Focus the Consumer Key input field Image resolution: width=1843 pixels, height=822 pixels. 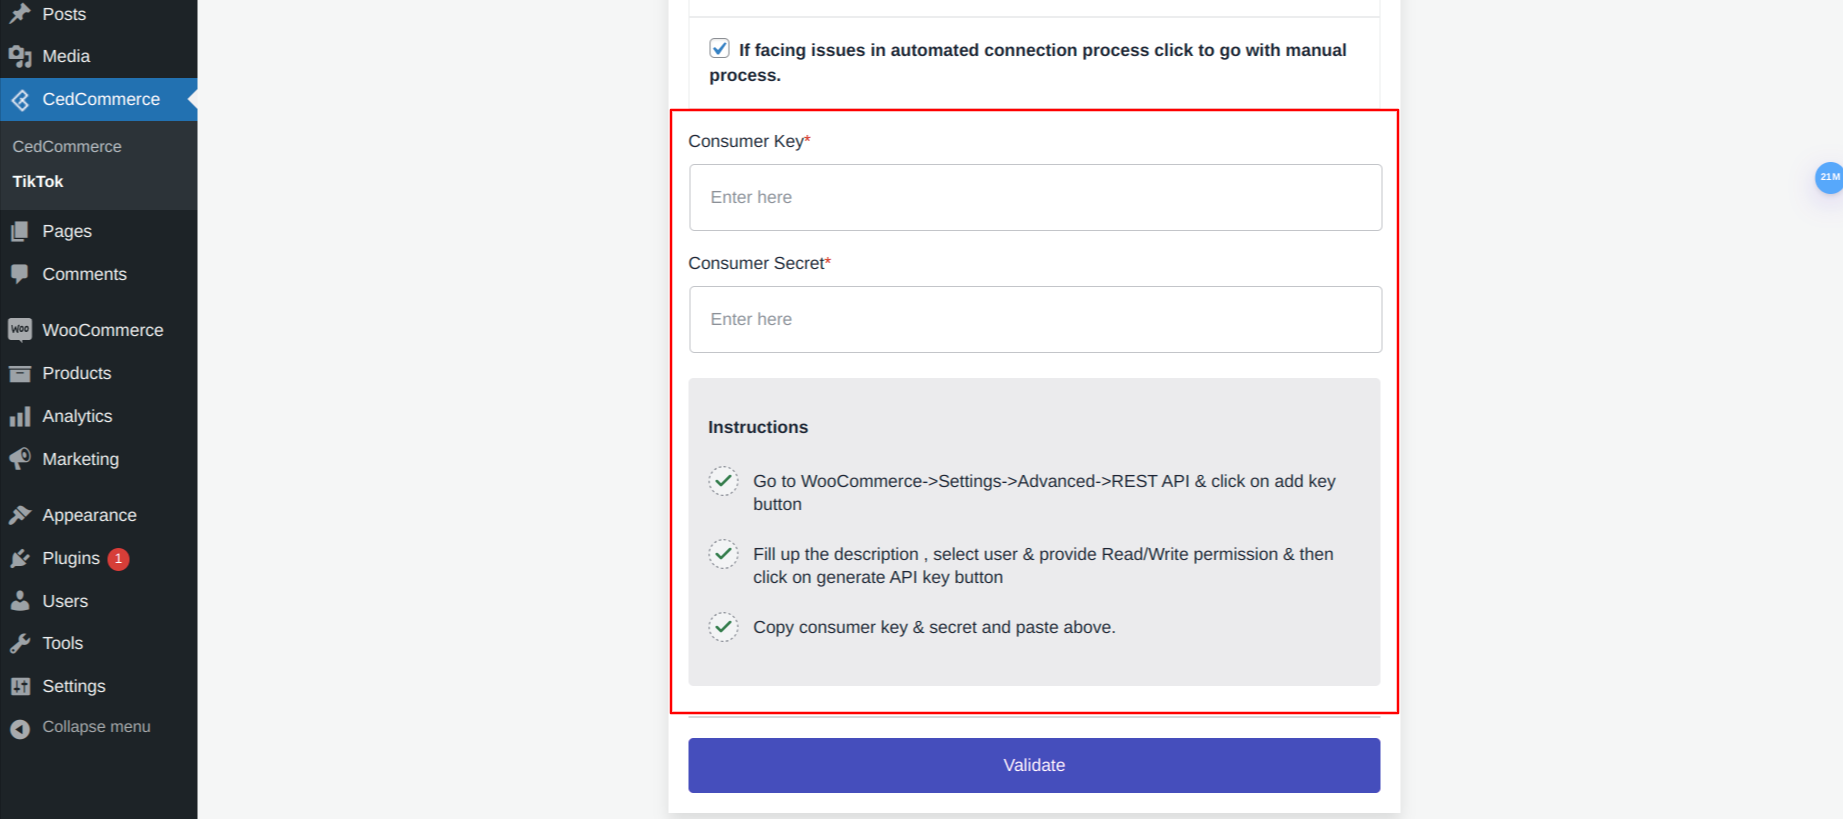[x=1035, y=197]
